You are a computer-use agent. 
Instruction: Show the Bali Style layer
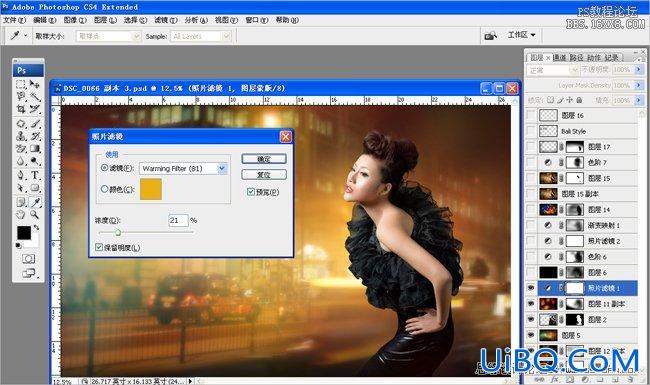click(531, 131)
